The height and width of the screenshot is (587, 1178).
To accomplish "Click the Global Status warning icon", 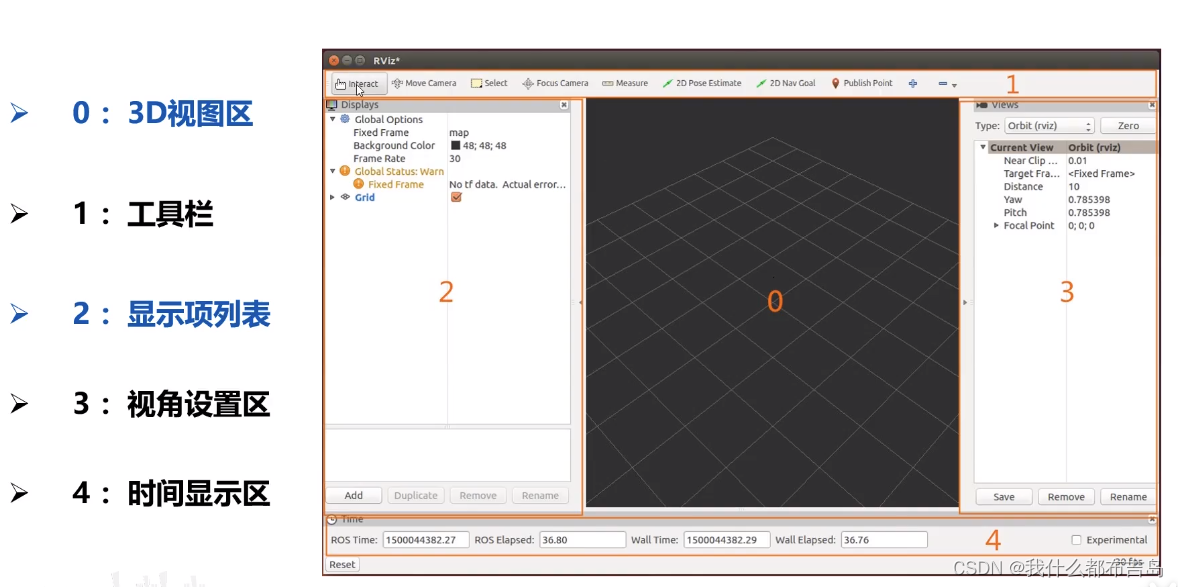I will coord(345,171).
